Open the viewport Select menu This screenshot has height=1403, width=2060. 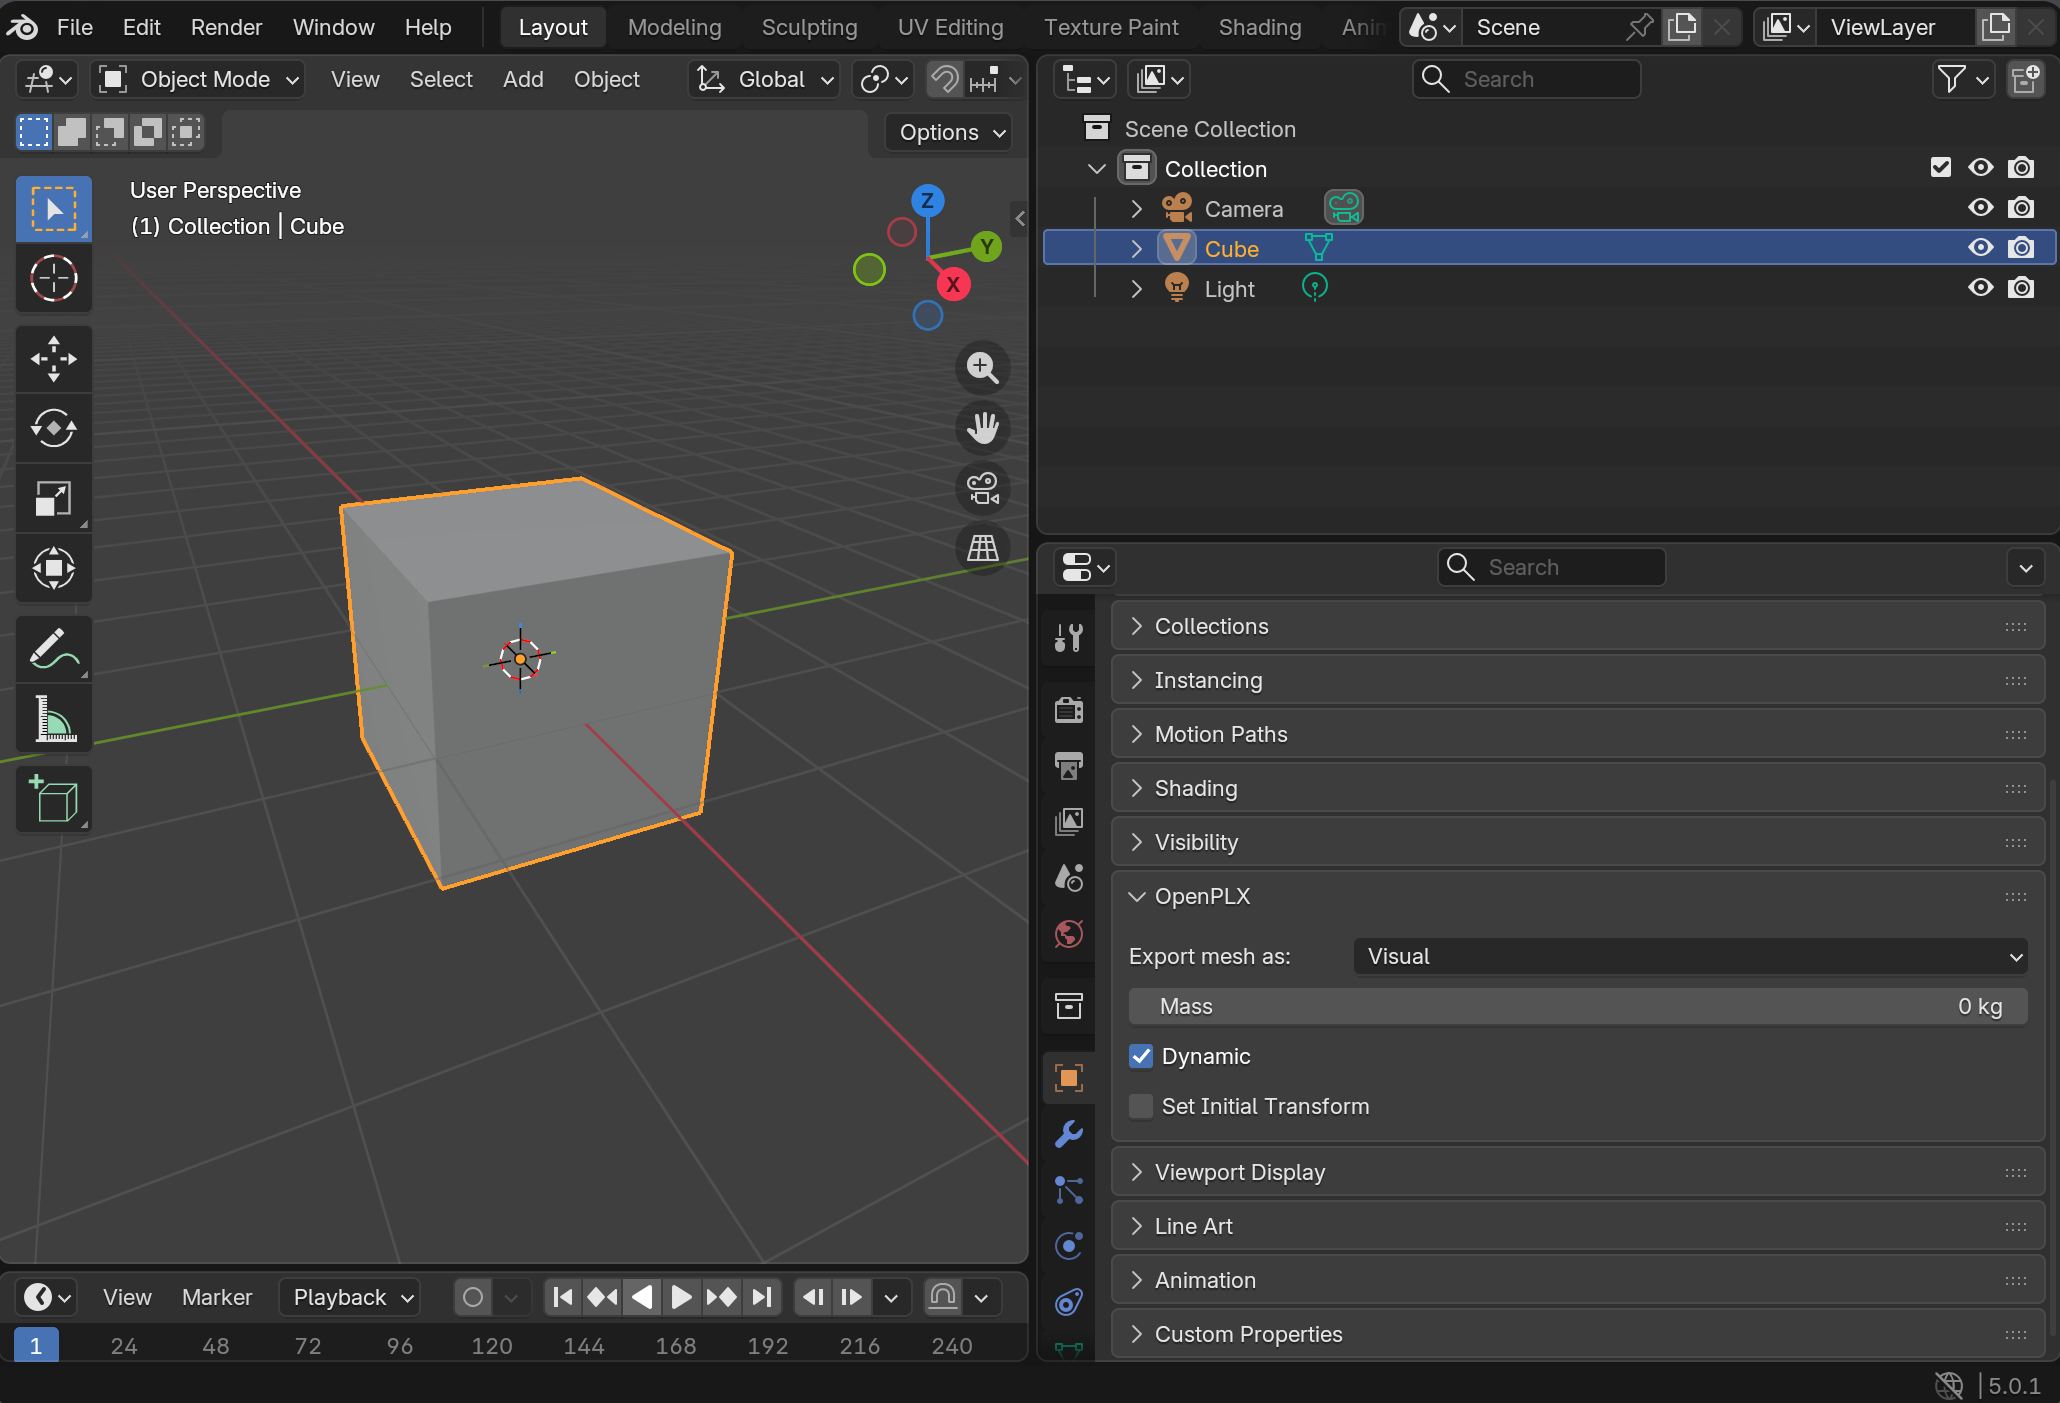[441, 79]
